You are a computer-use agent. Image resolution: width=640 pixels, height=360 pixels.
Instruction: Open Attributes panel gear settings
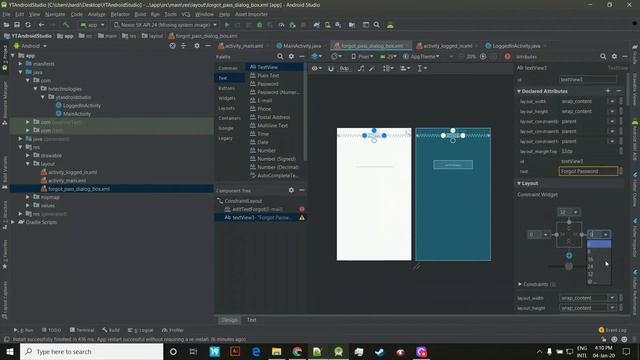click(x=614, y=57)
